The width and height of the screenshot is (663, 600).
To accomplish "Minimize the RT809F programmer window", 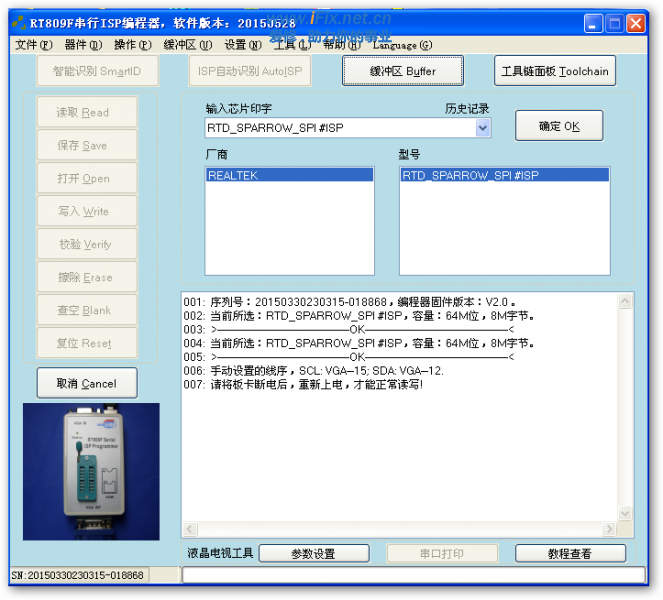I will coord(594,24).
